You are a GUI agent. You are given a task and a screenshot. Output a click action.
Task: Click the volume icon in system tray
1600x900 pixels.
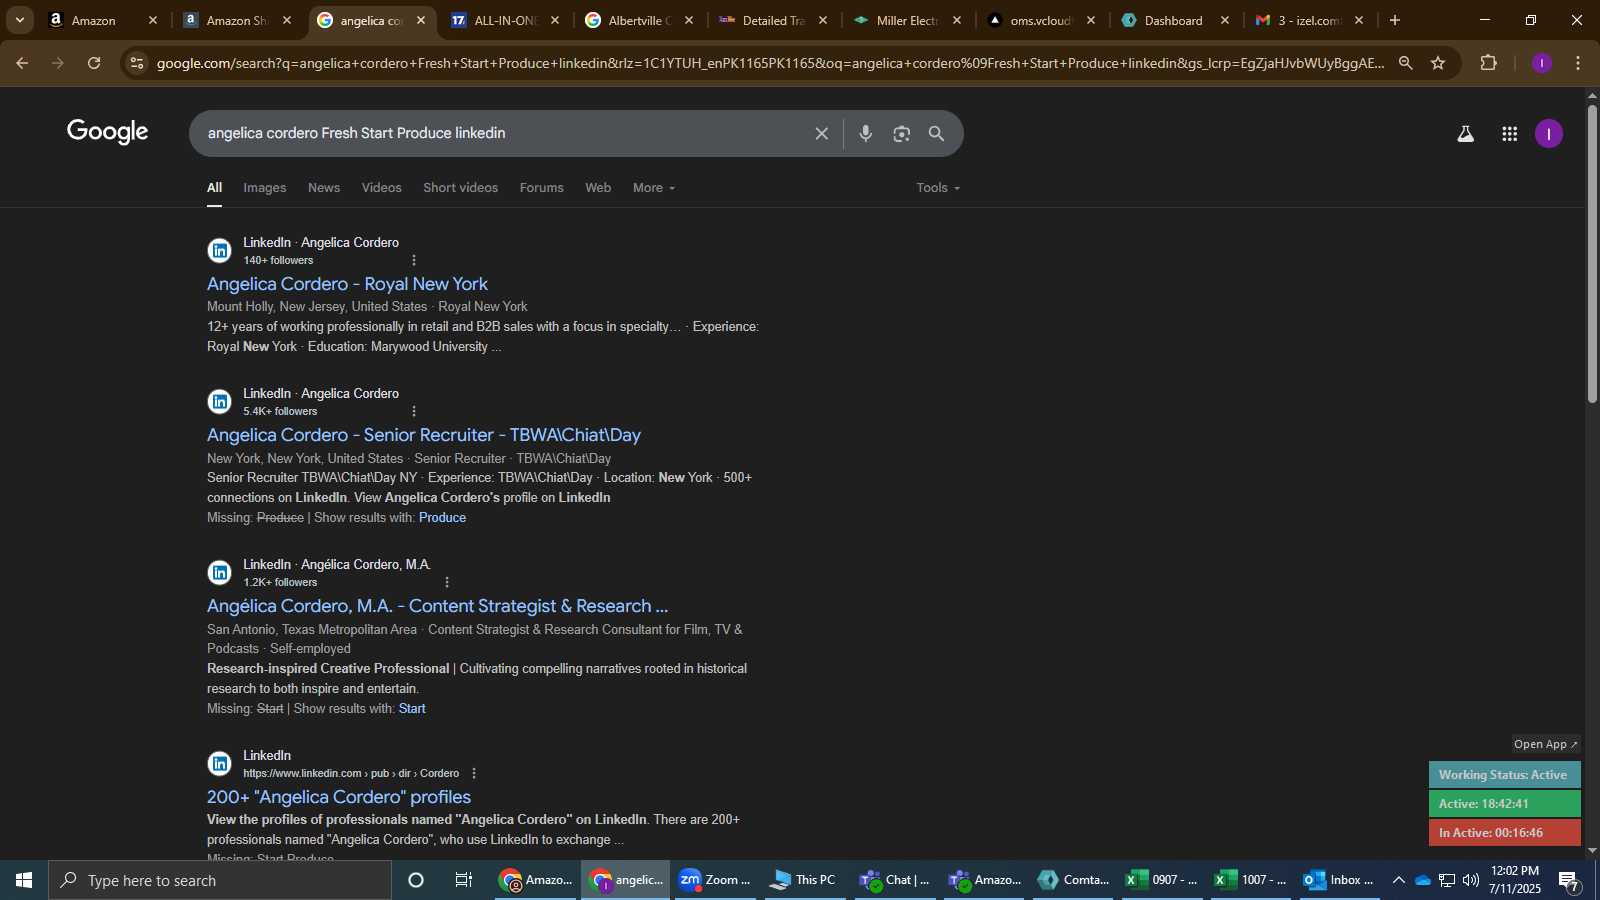click(x=1470, y=880)
